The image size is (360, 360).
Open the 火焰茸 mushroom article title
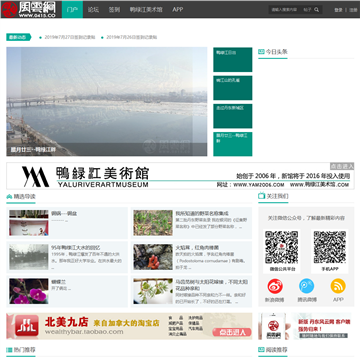[197, 248]
